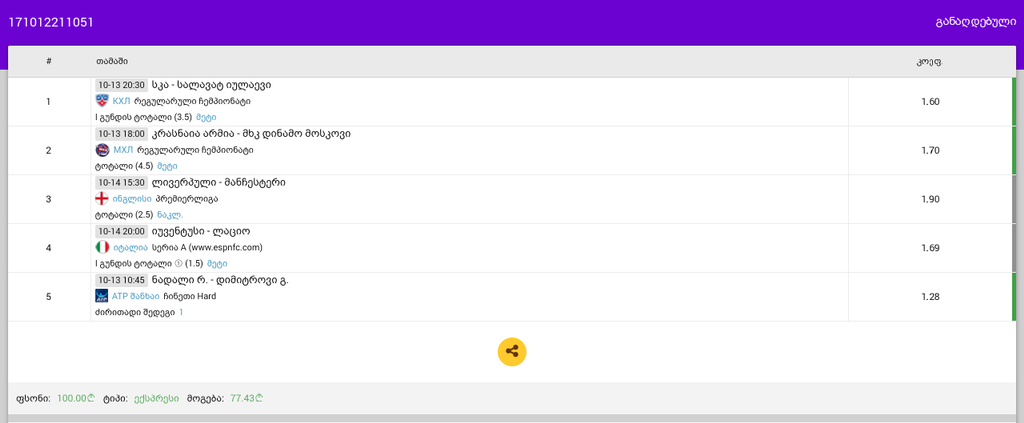Click the თამაში column header
1024x423 pixels.
pyautogui.click(x=112, y=61)
